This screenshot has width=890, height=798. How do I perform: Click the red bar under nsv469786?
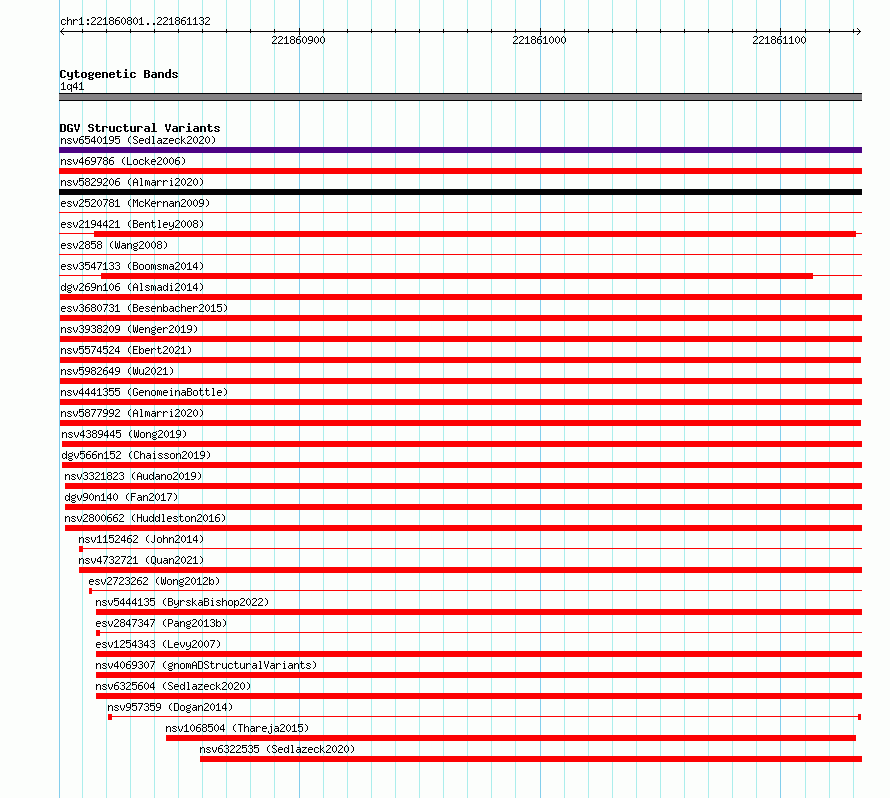(x=460, y=171)
